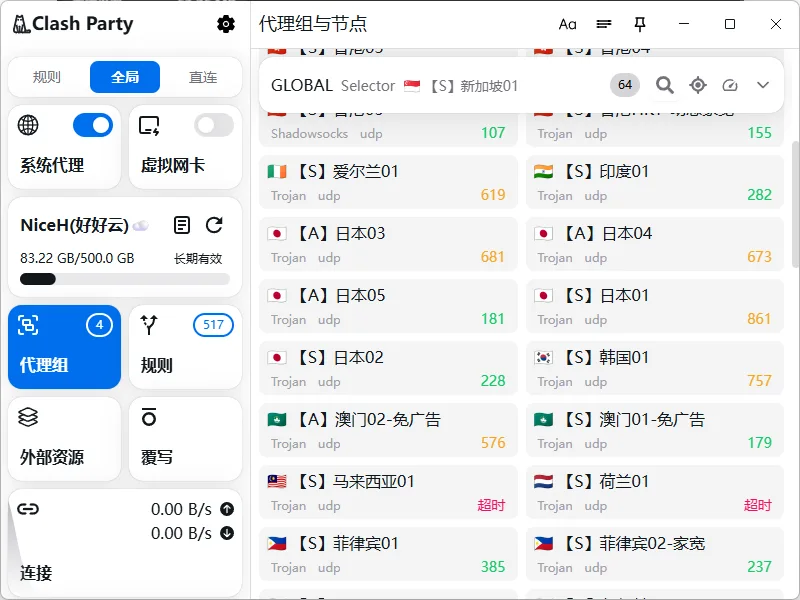Click the cloud icon beside NiceH(好好云)
Screen dimensions: 800x600
(x=141, y=226)
